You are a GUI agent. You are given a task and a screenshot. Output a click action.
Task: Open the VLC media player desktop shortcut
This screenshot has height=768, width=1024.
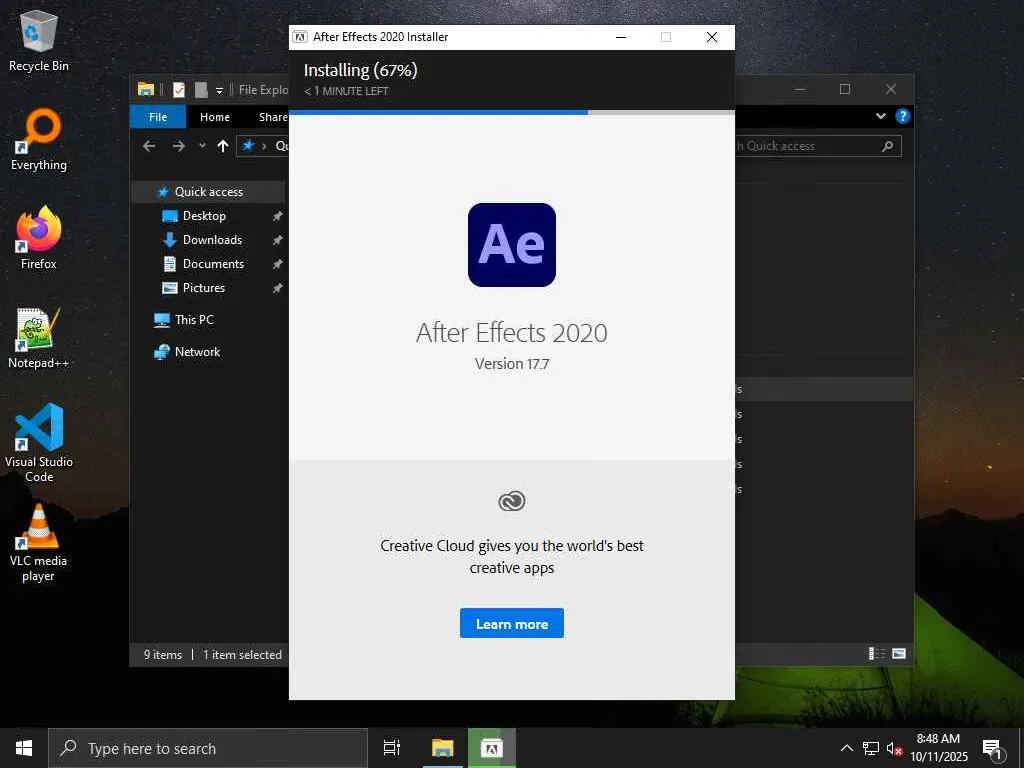click(39, 543)
